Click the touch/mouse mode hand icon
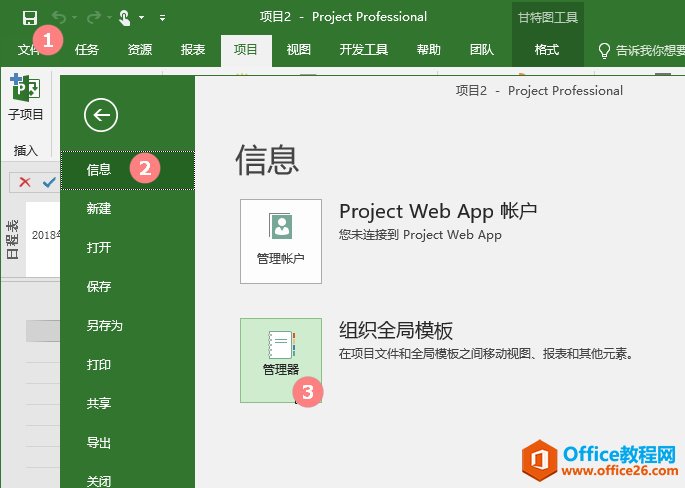Viewport: 685px width, 488px height. tap(125, 17)
